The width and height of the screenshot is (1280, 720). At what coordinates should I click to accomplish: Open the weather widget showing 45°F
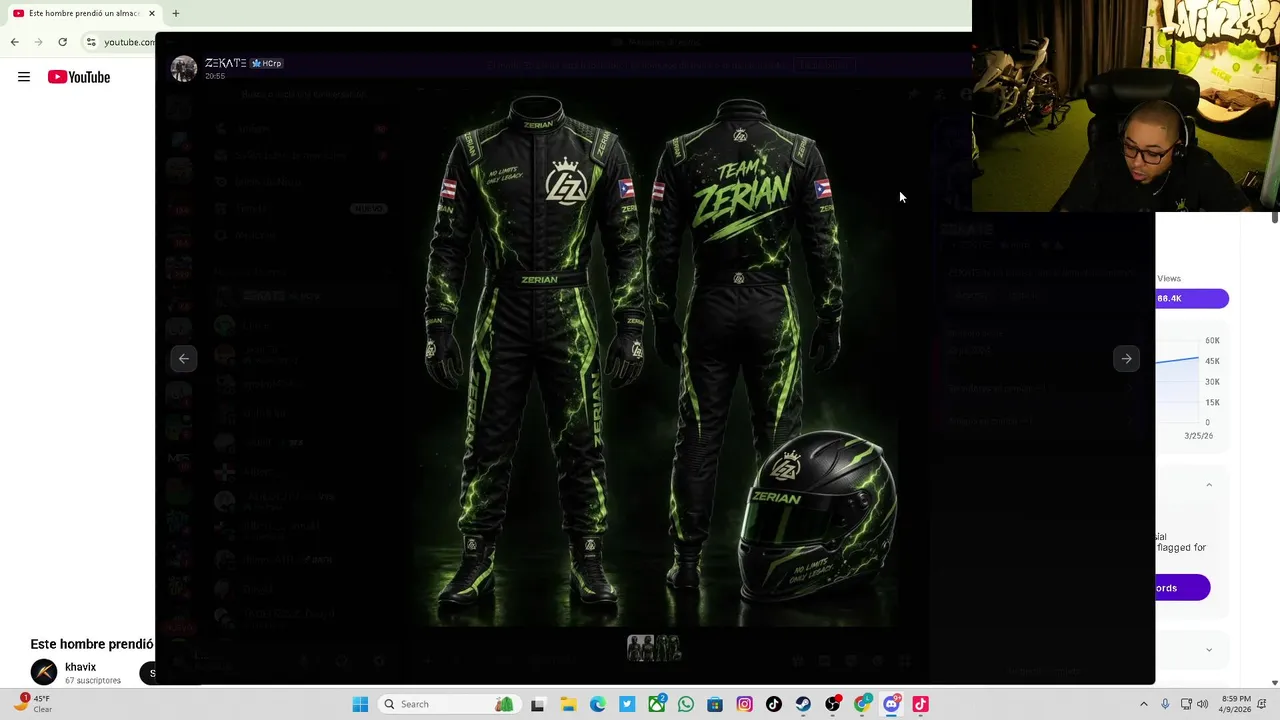point(32,704)
